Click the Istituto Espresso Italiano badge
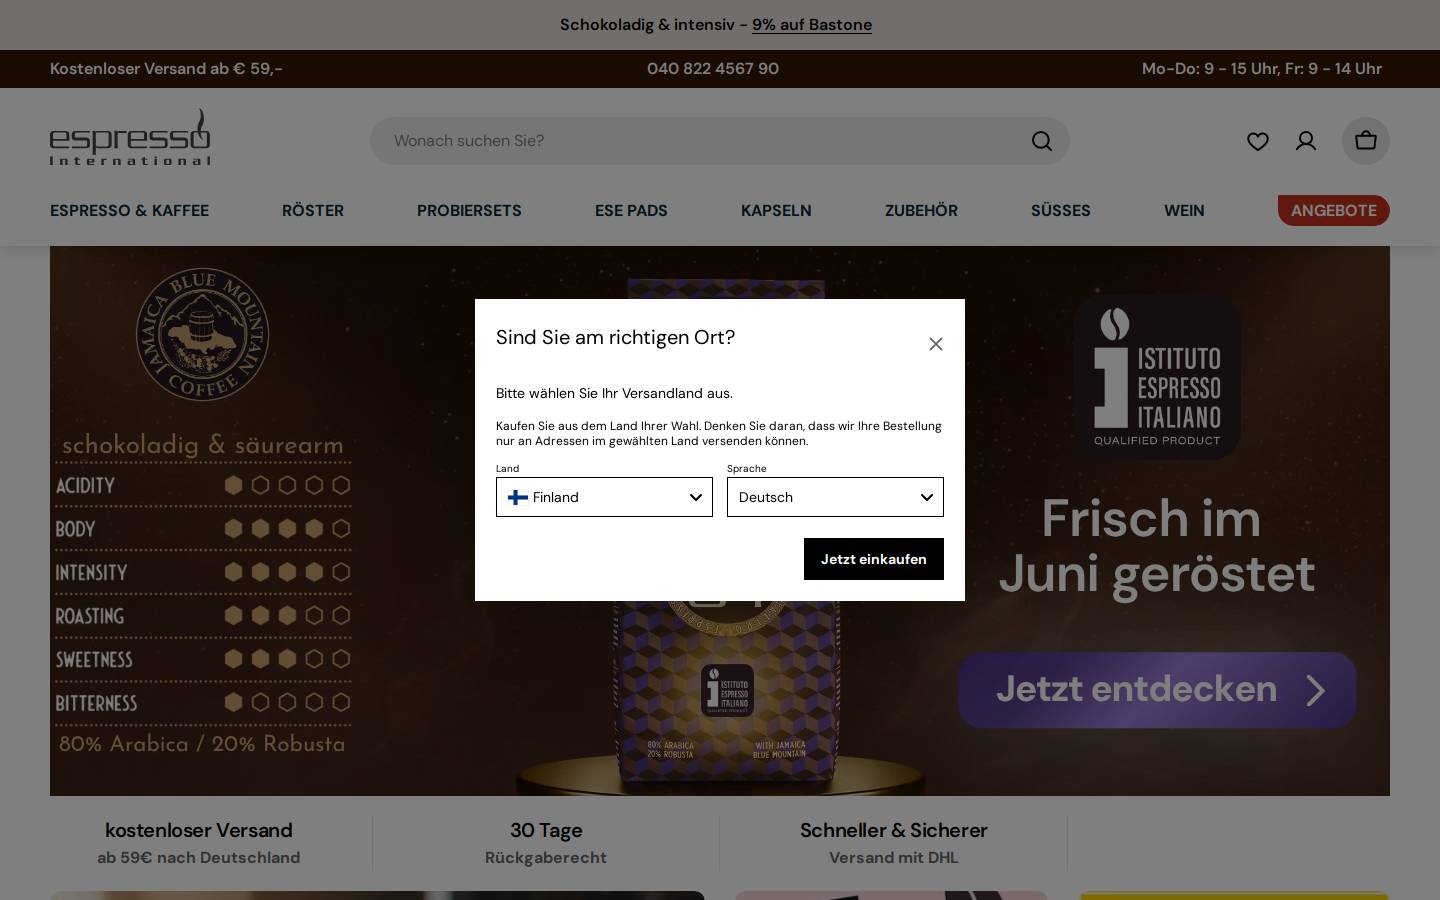The image size is (1440, 900). 1157,376
